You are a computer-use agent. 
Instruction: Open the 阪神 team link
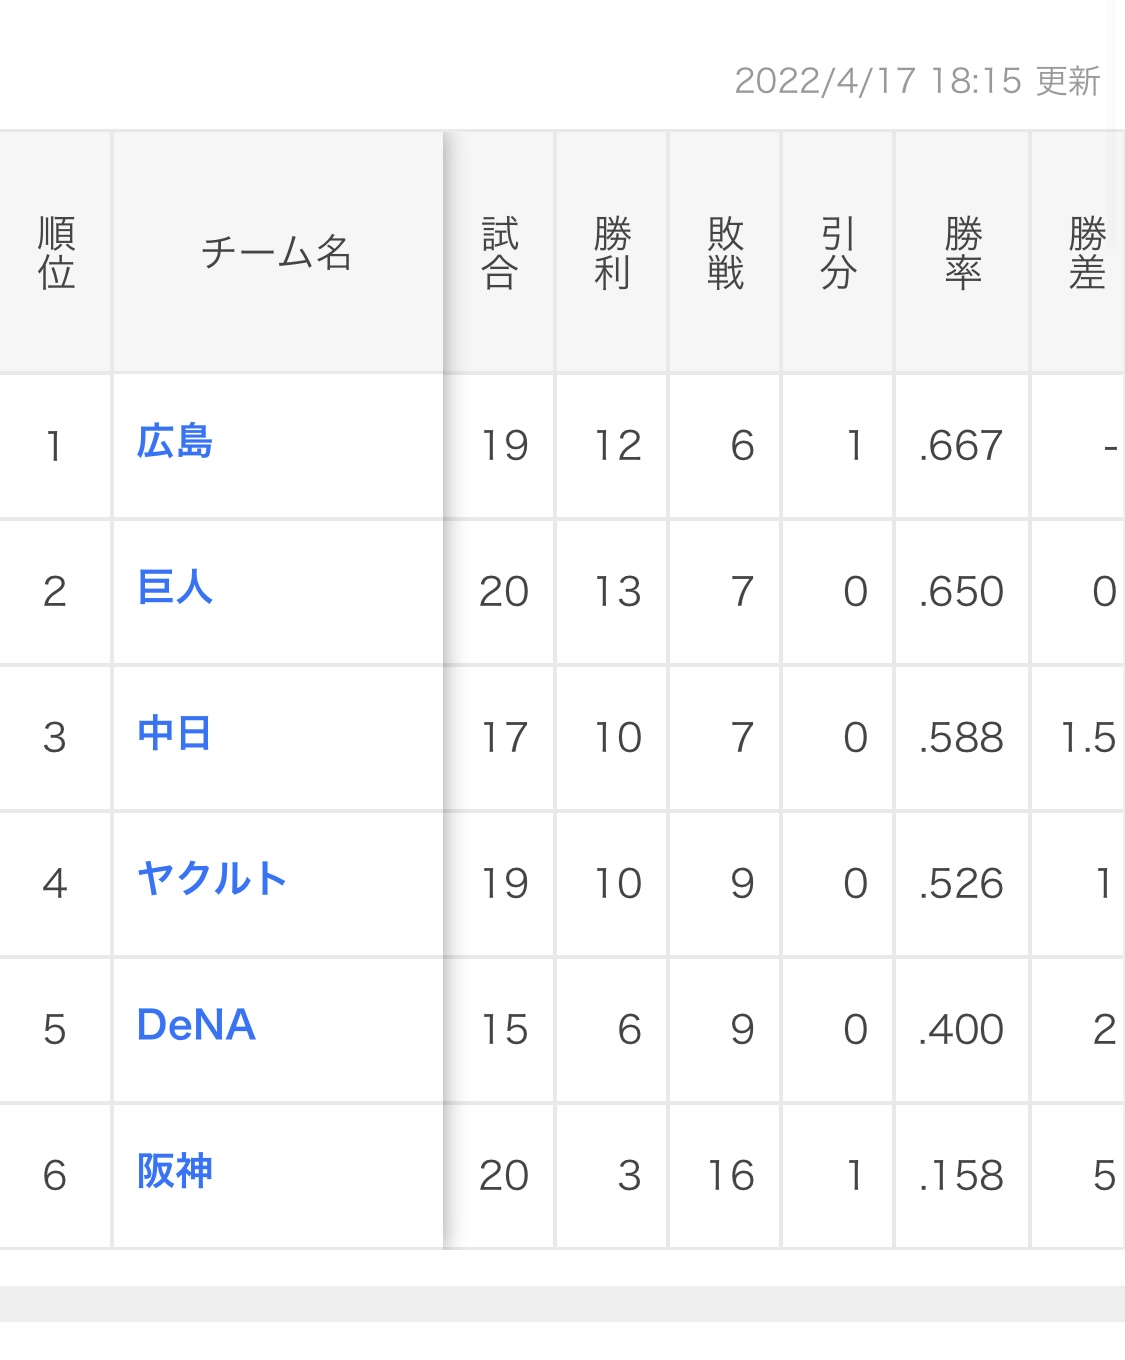[175, 1172]
